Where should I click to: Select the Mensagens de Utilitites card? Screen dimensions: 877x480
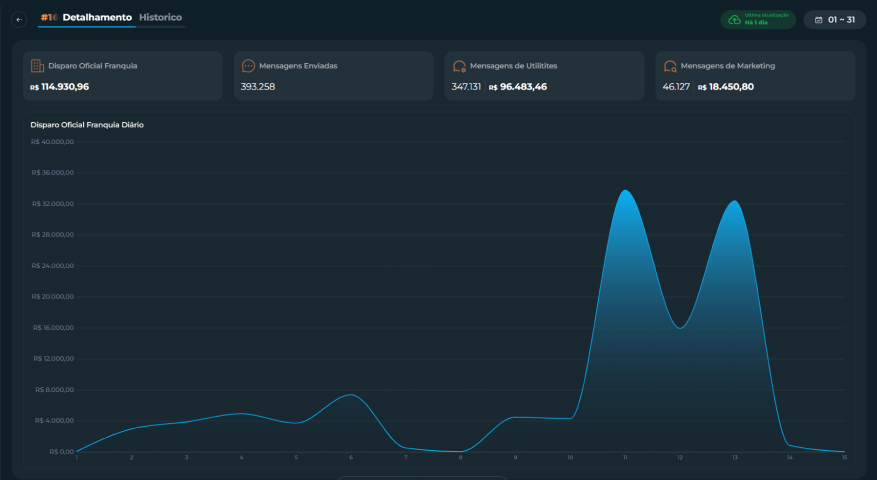pyautogui.click(x=544, y=76)
